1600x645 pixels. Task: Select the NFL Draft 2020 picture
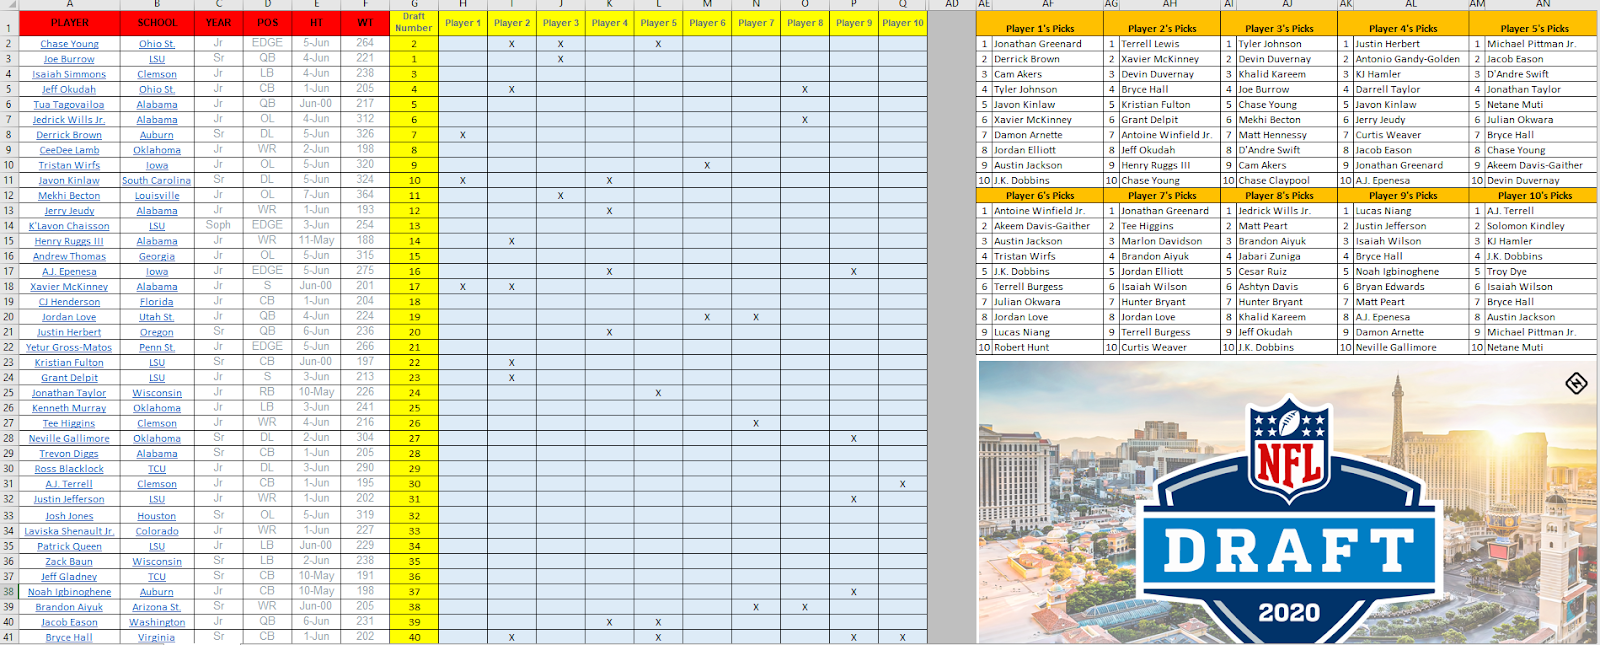(x=1287, y=502)
